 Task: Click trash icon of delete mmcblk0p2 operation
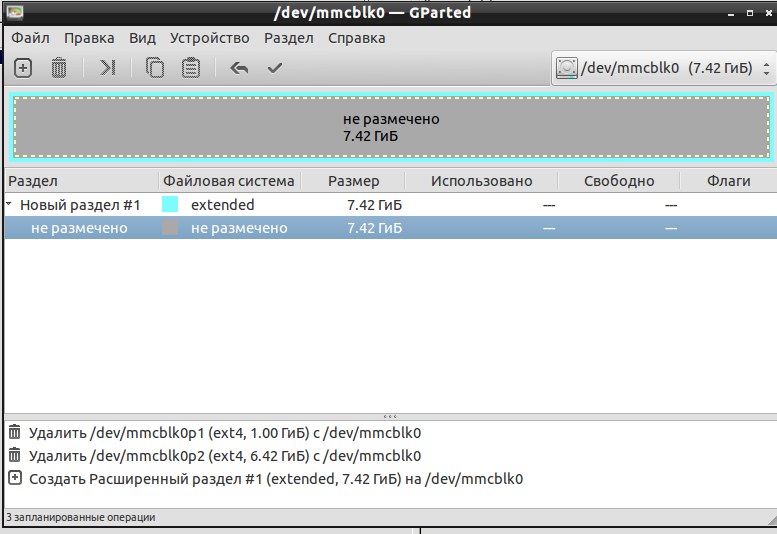tap(15, 455)
